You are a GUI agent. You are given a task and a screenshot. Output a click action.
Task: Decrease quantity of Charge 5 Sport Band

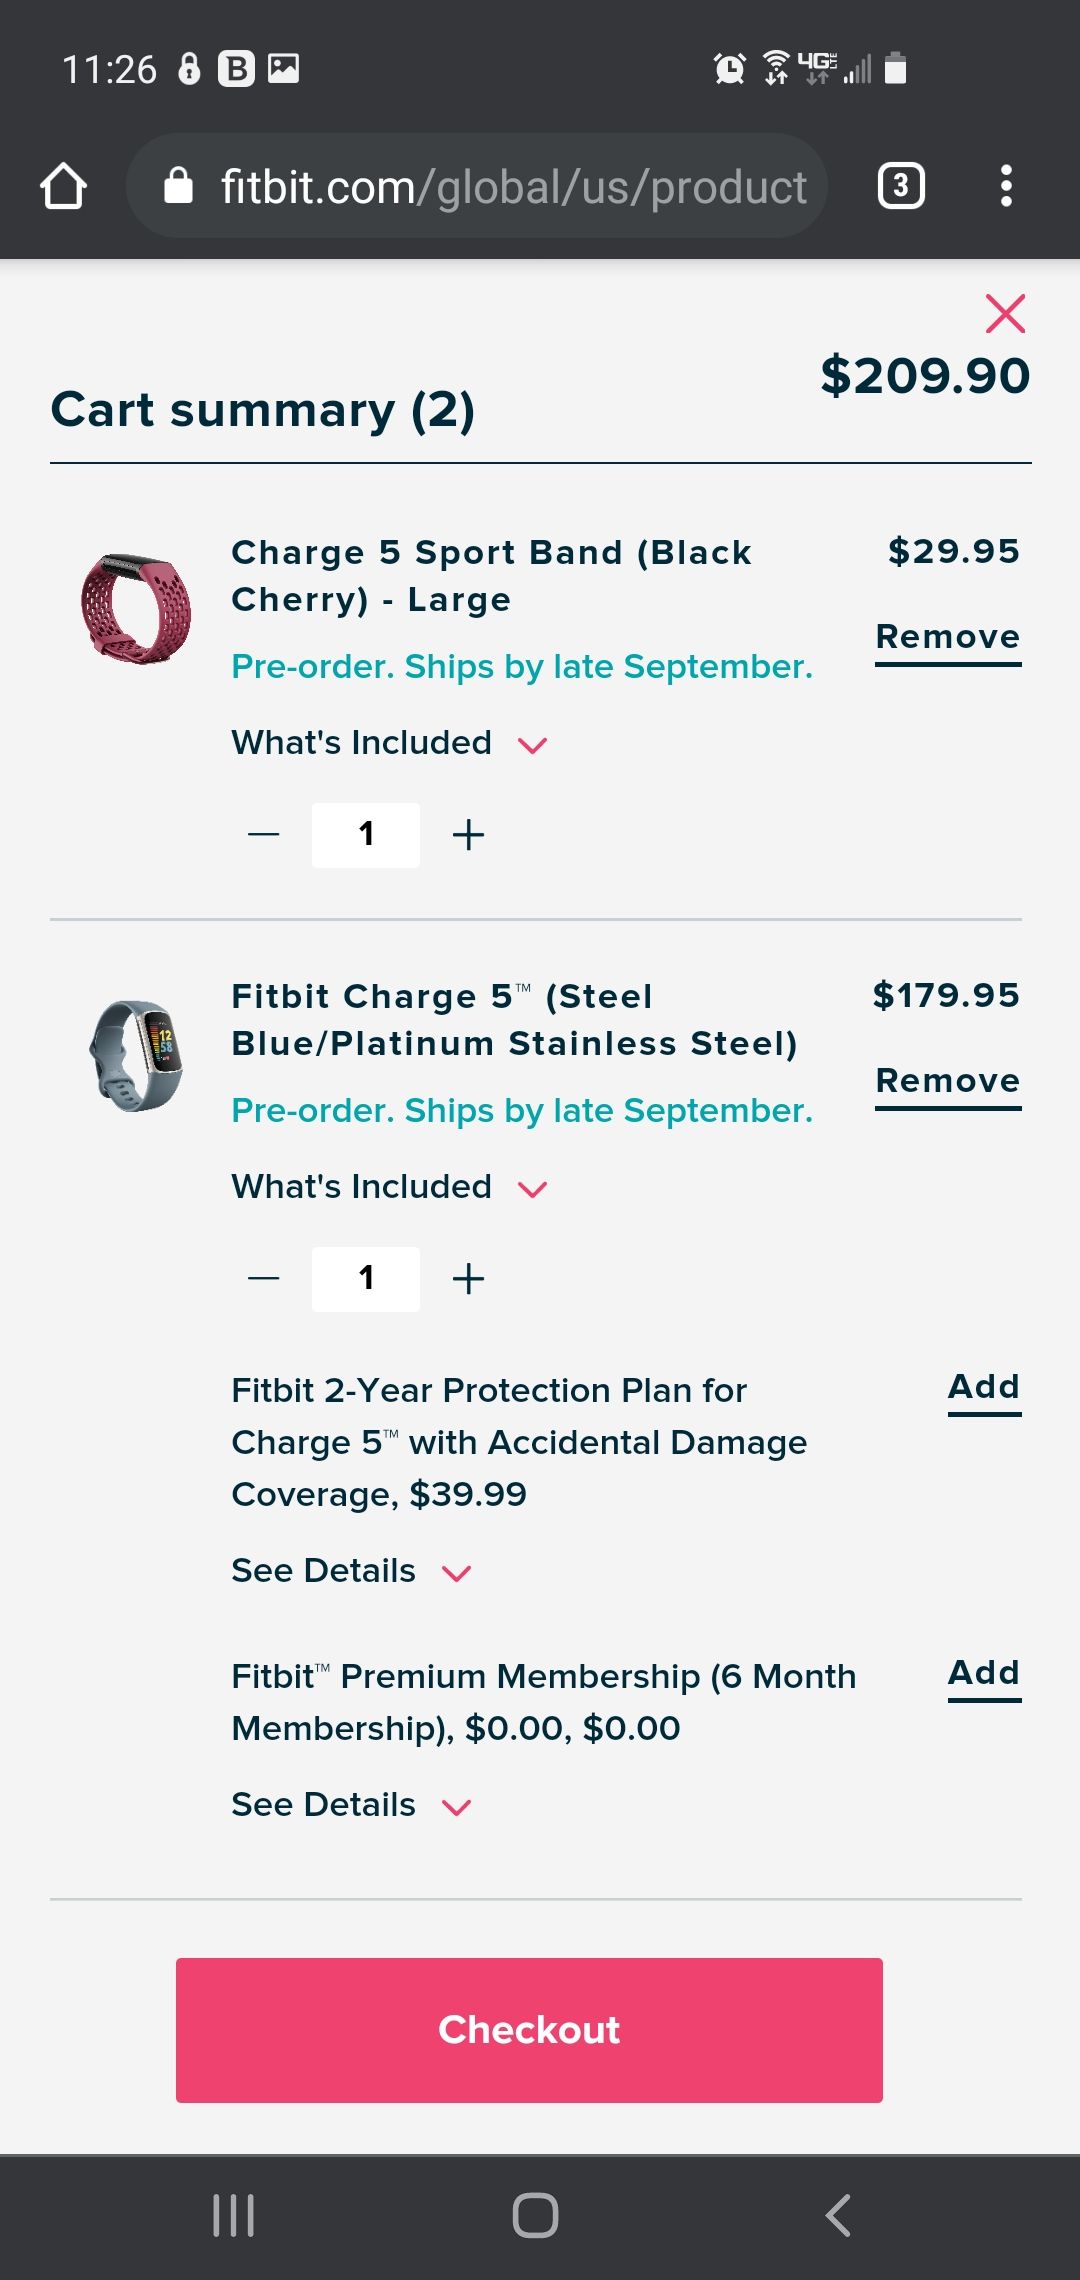pyautogui.click(x=264, y=835)
